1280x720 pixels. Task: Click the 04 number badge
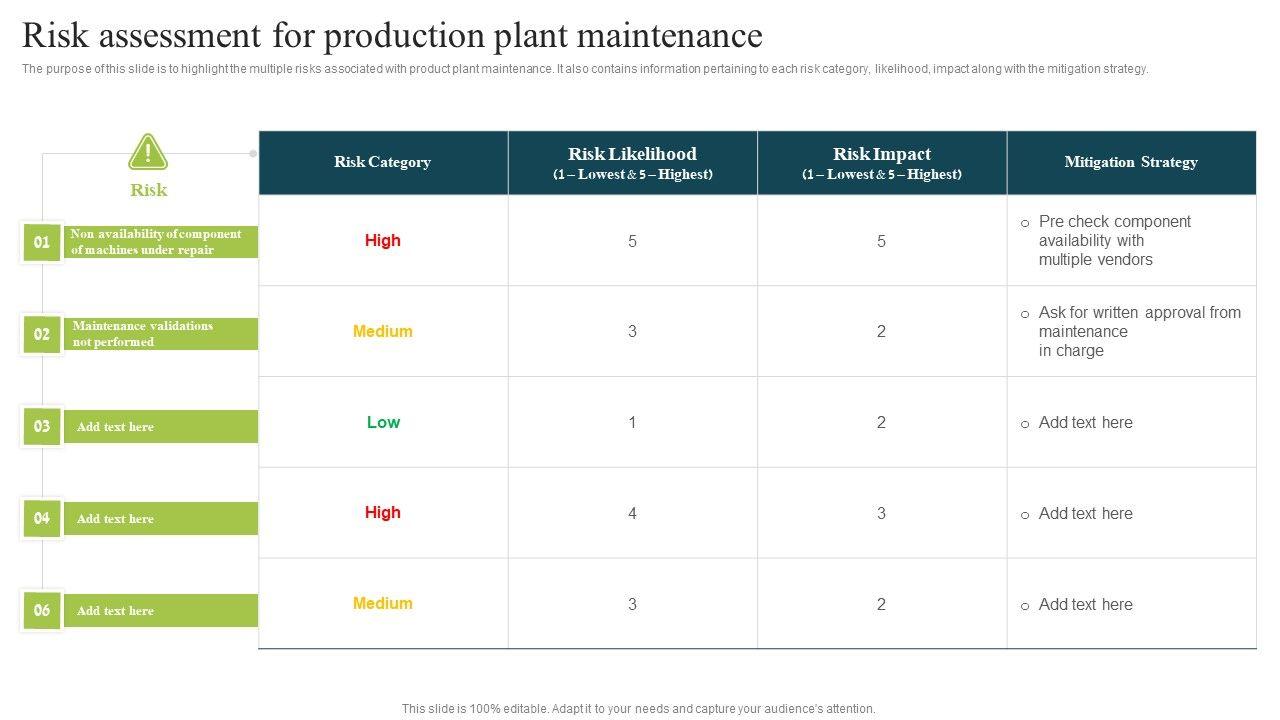pyautogui.click(x=42, y=518)
